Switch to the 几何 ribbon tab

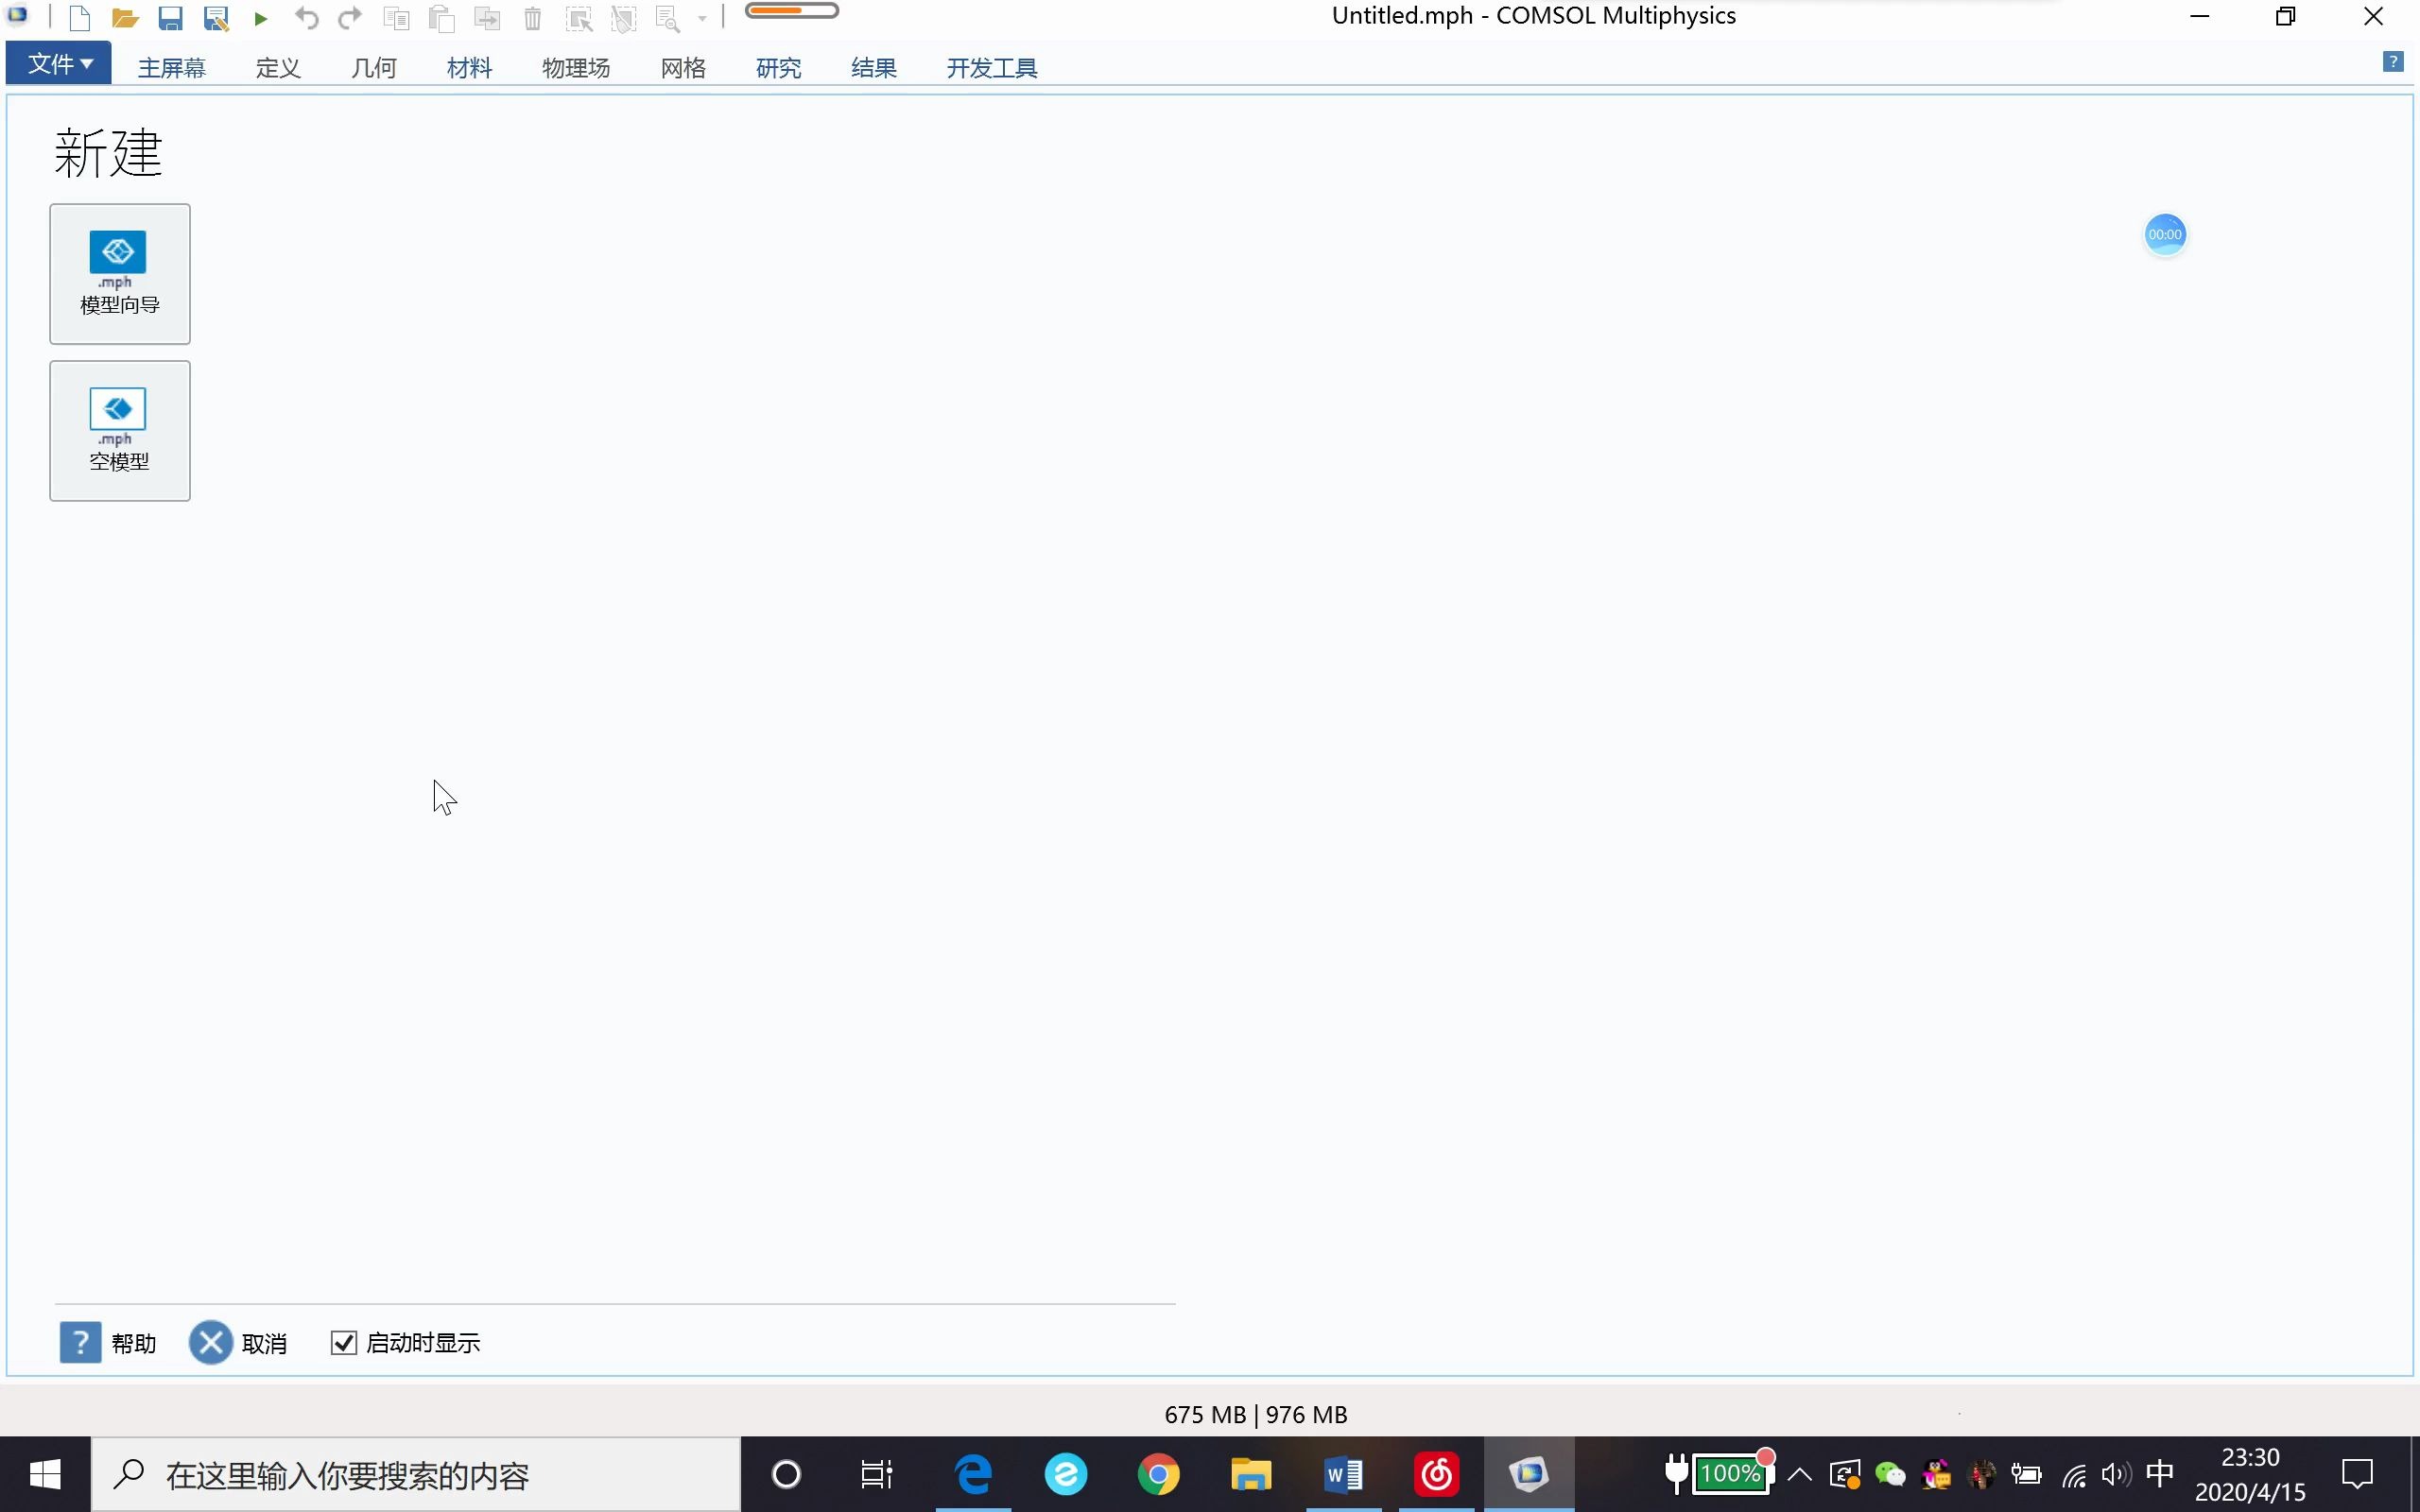pyautogui.click(x=374, y=68)
